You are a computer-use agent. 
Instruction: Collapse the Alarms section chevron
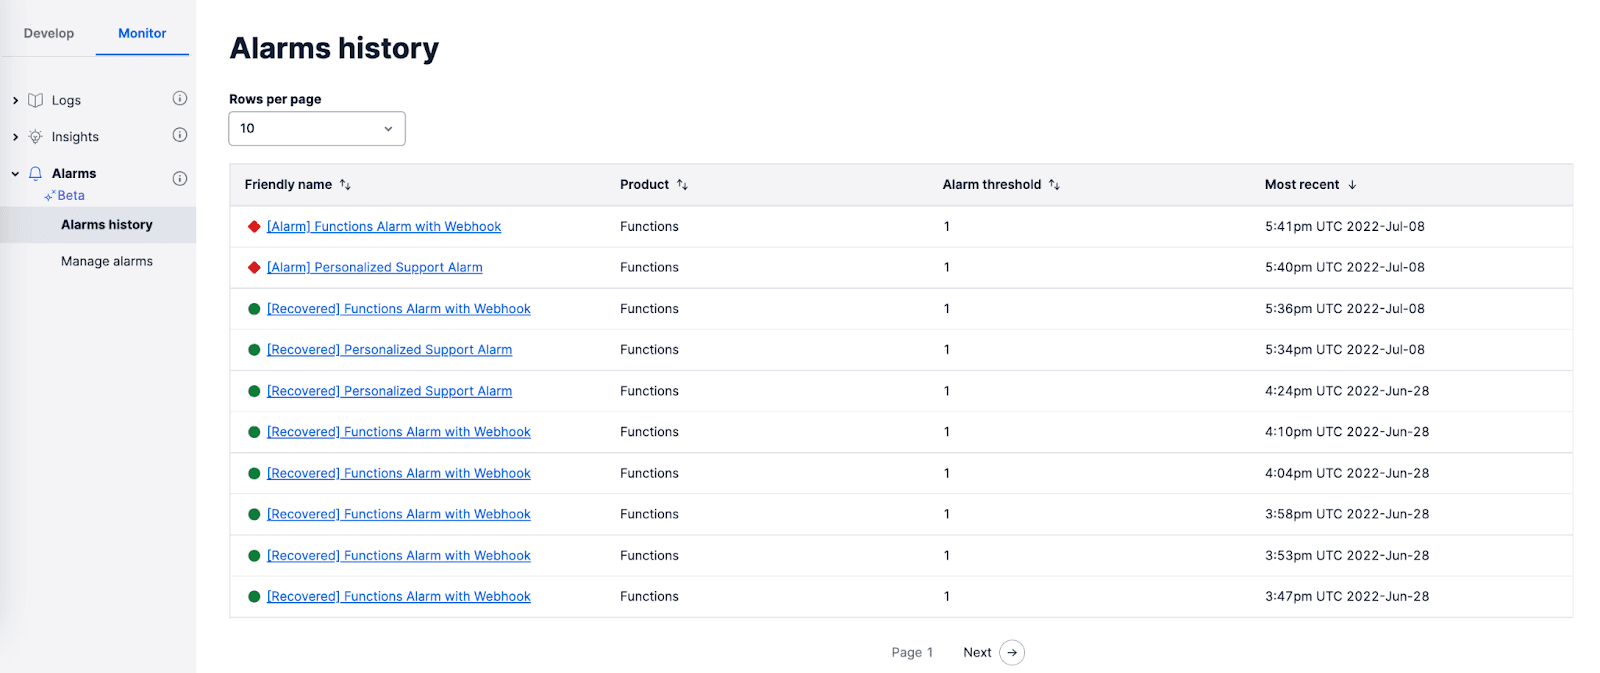point(15,174)
